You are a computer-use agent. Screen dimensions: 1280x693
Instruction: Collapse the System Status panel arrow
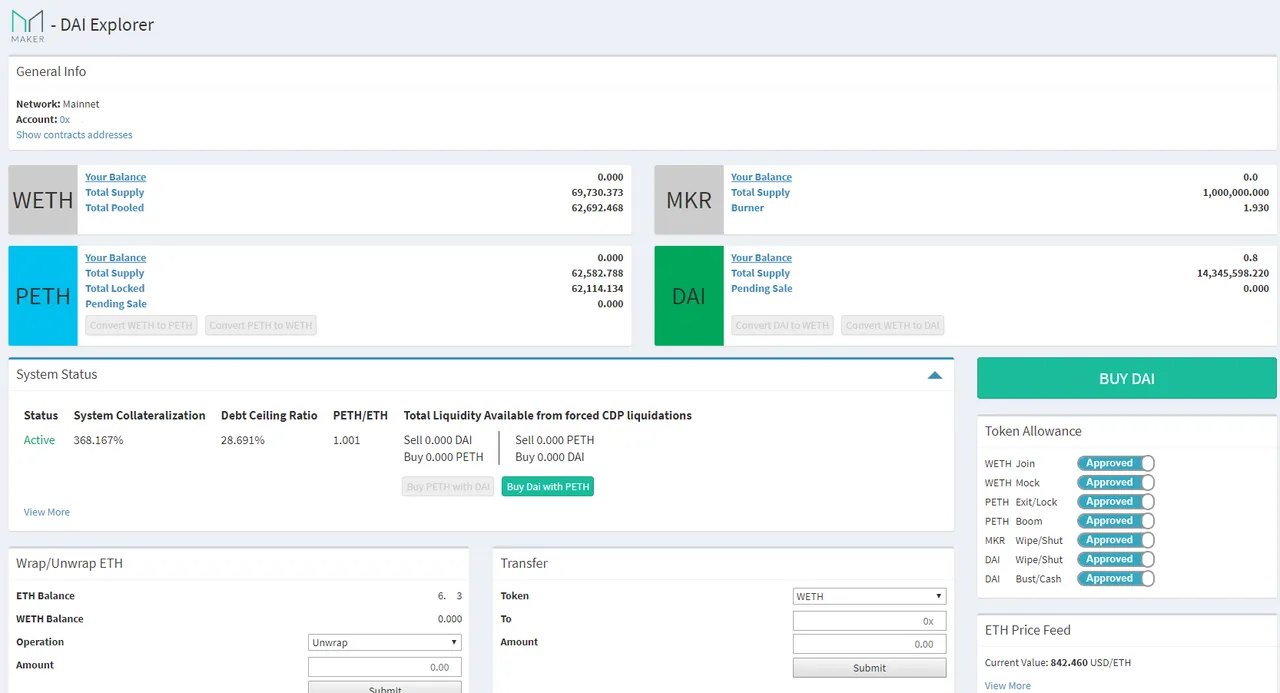(x=934, y=376)
